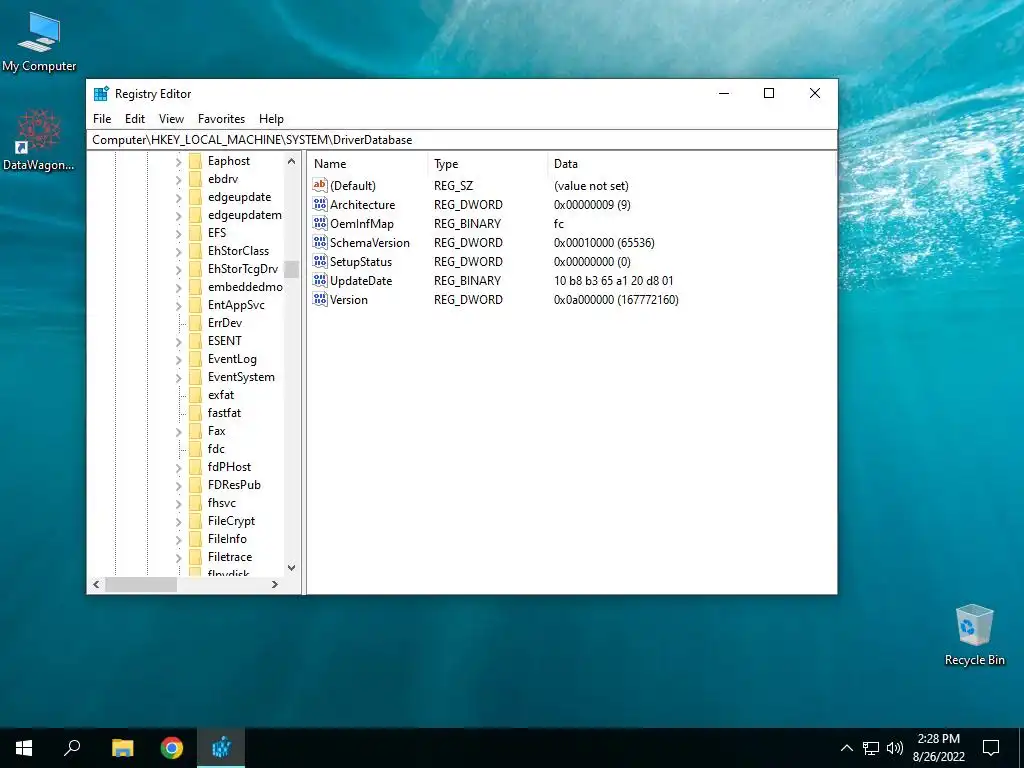Click the Architecture DWORD value icon

click(x=319, y=204)
